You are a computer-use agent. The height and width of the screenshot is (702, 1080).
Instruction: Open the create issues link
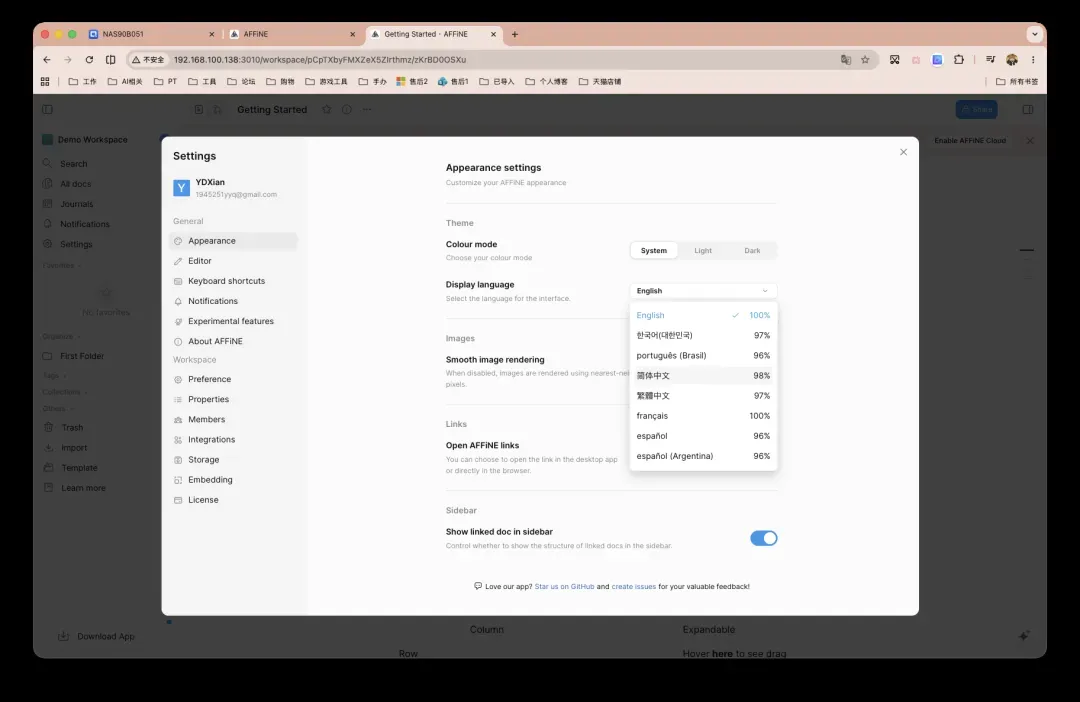[x=634, y=586]
